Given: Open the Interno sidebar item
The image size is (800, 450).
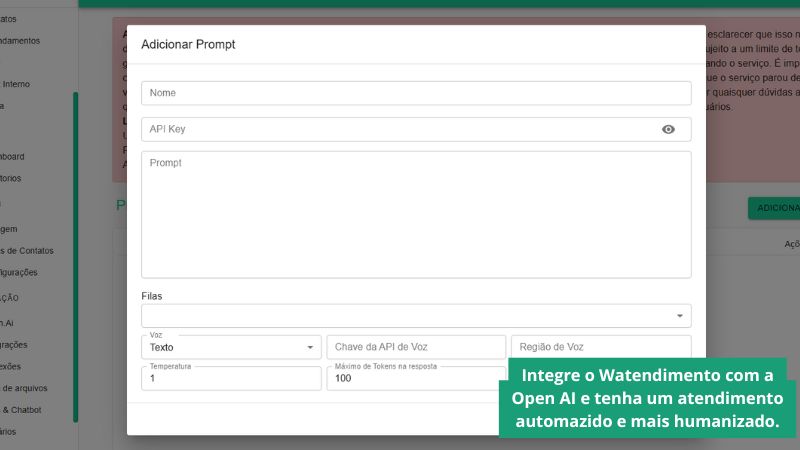Looking at the screenshot, I should (15, 84).
